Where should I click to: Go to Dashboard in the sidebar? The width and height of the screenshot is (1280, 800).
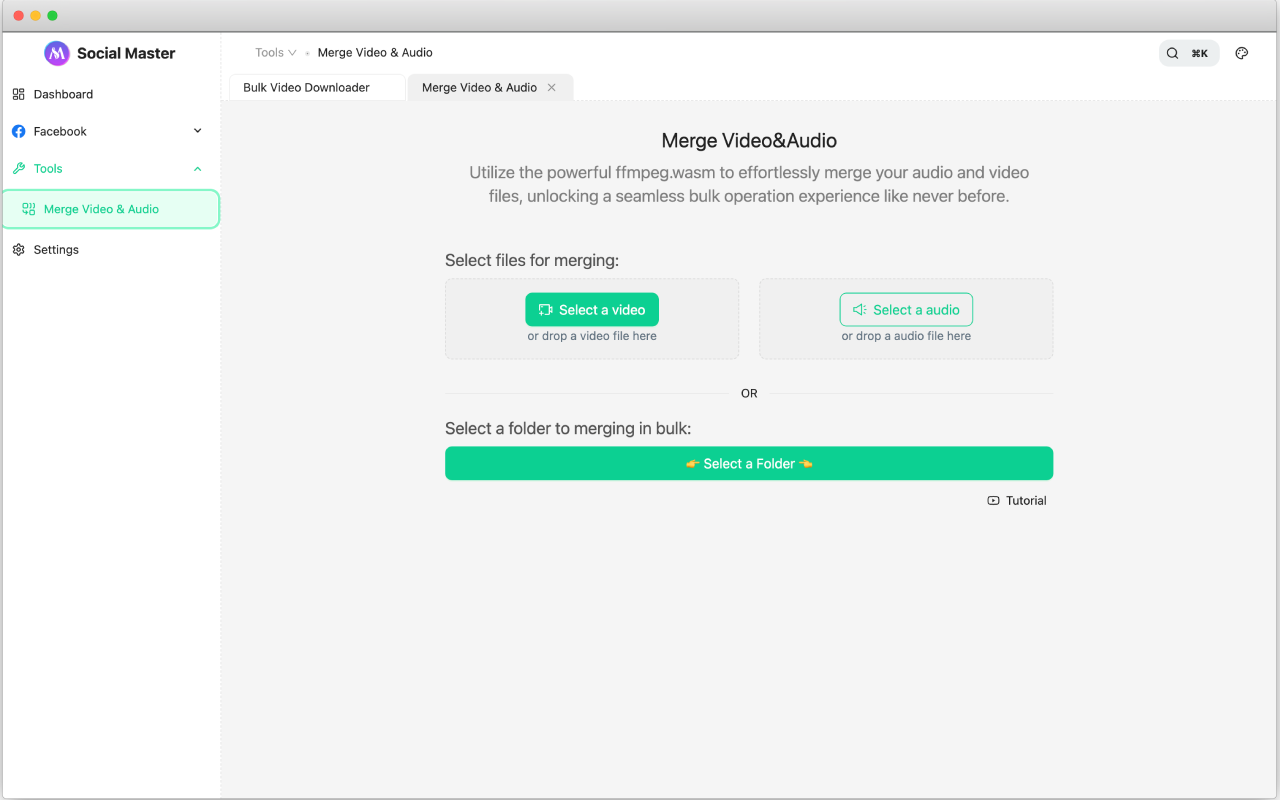point(110,94)
